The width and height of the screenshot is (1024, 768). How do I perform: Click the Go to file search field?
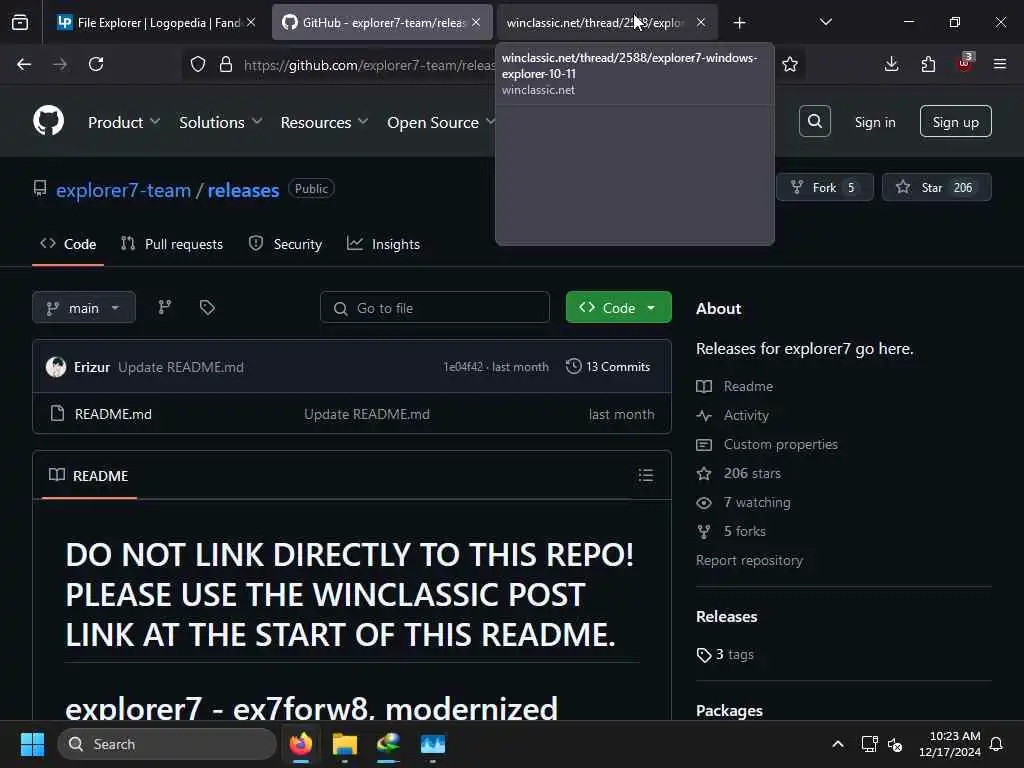point(435,308)
